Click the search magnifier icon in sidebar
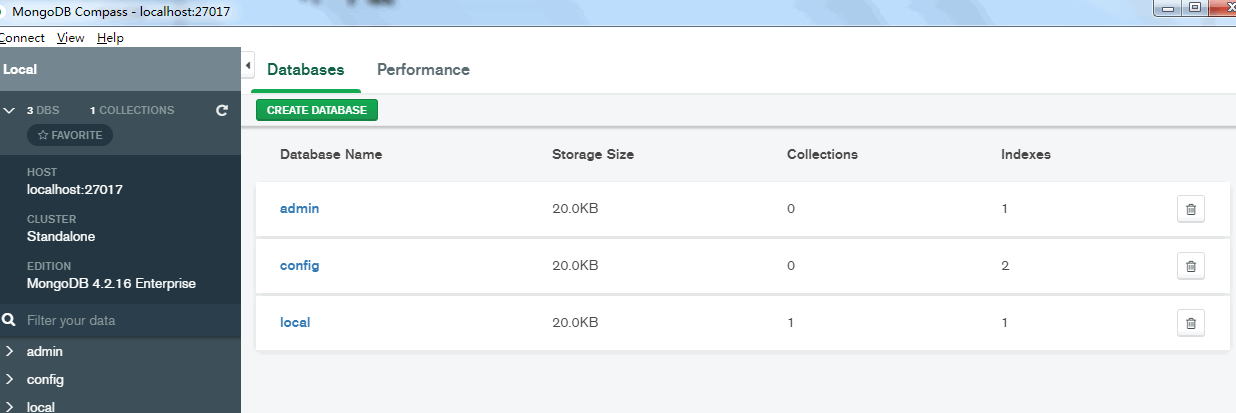1236x413 pixels. tap(9, 321)
